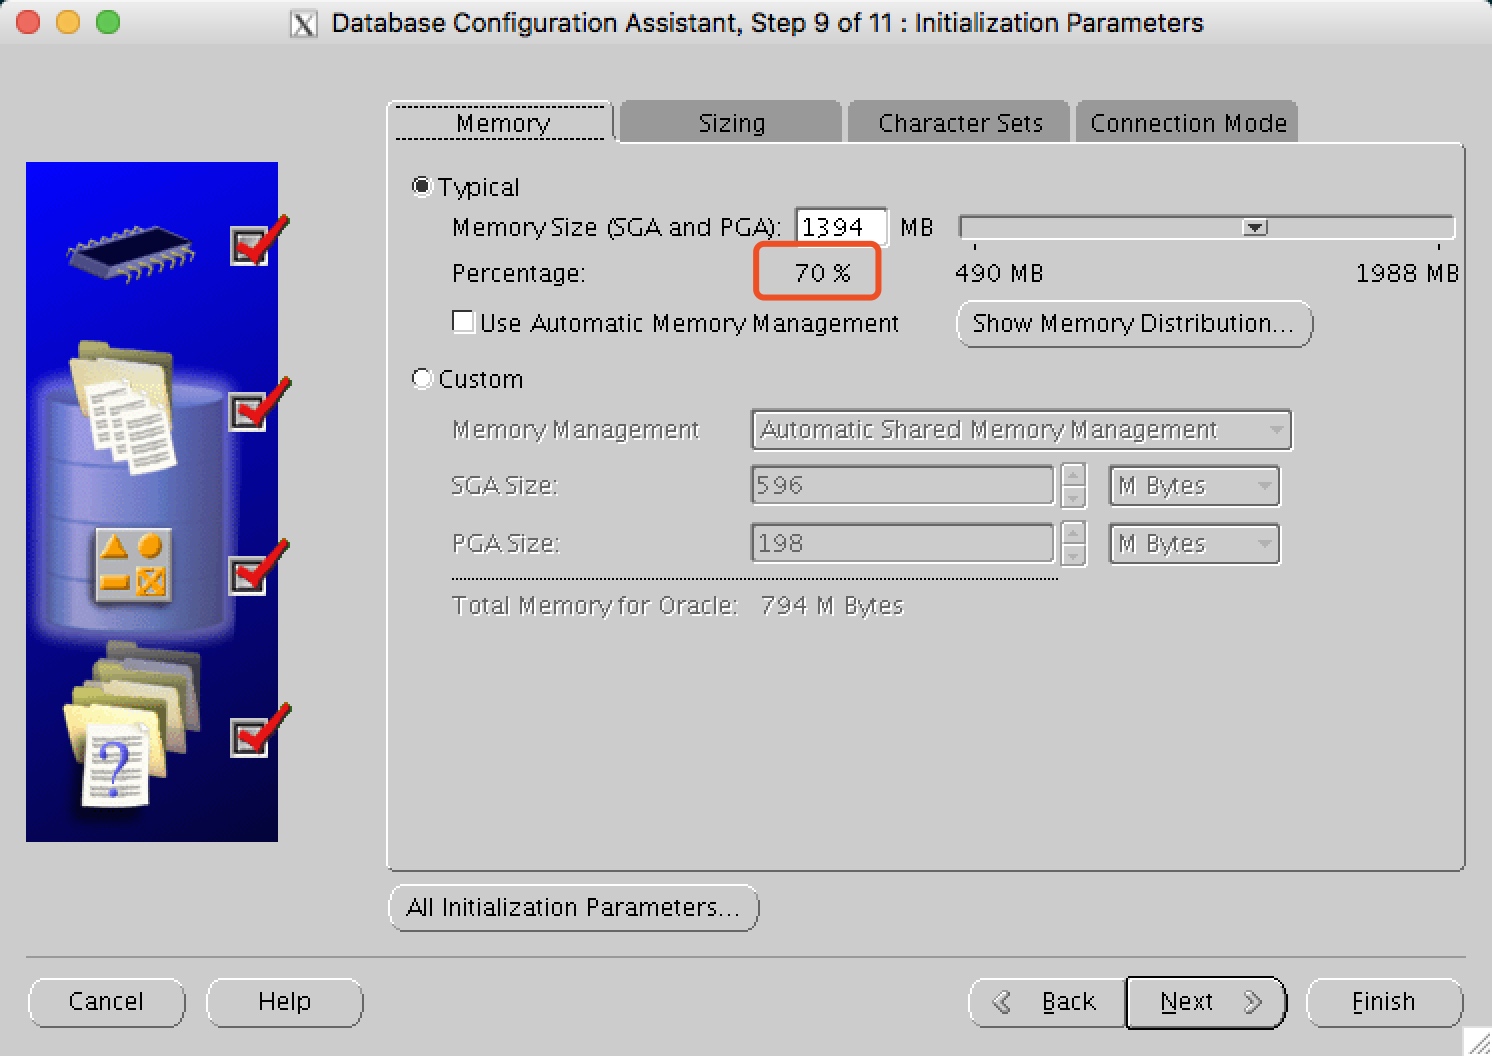This screenshot has height=1056, width=1492.
Task: Select the Custom memory option
Action: click(x=422, y=379)
